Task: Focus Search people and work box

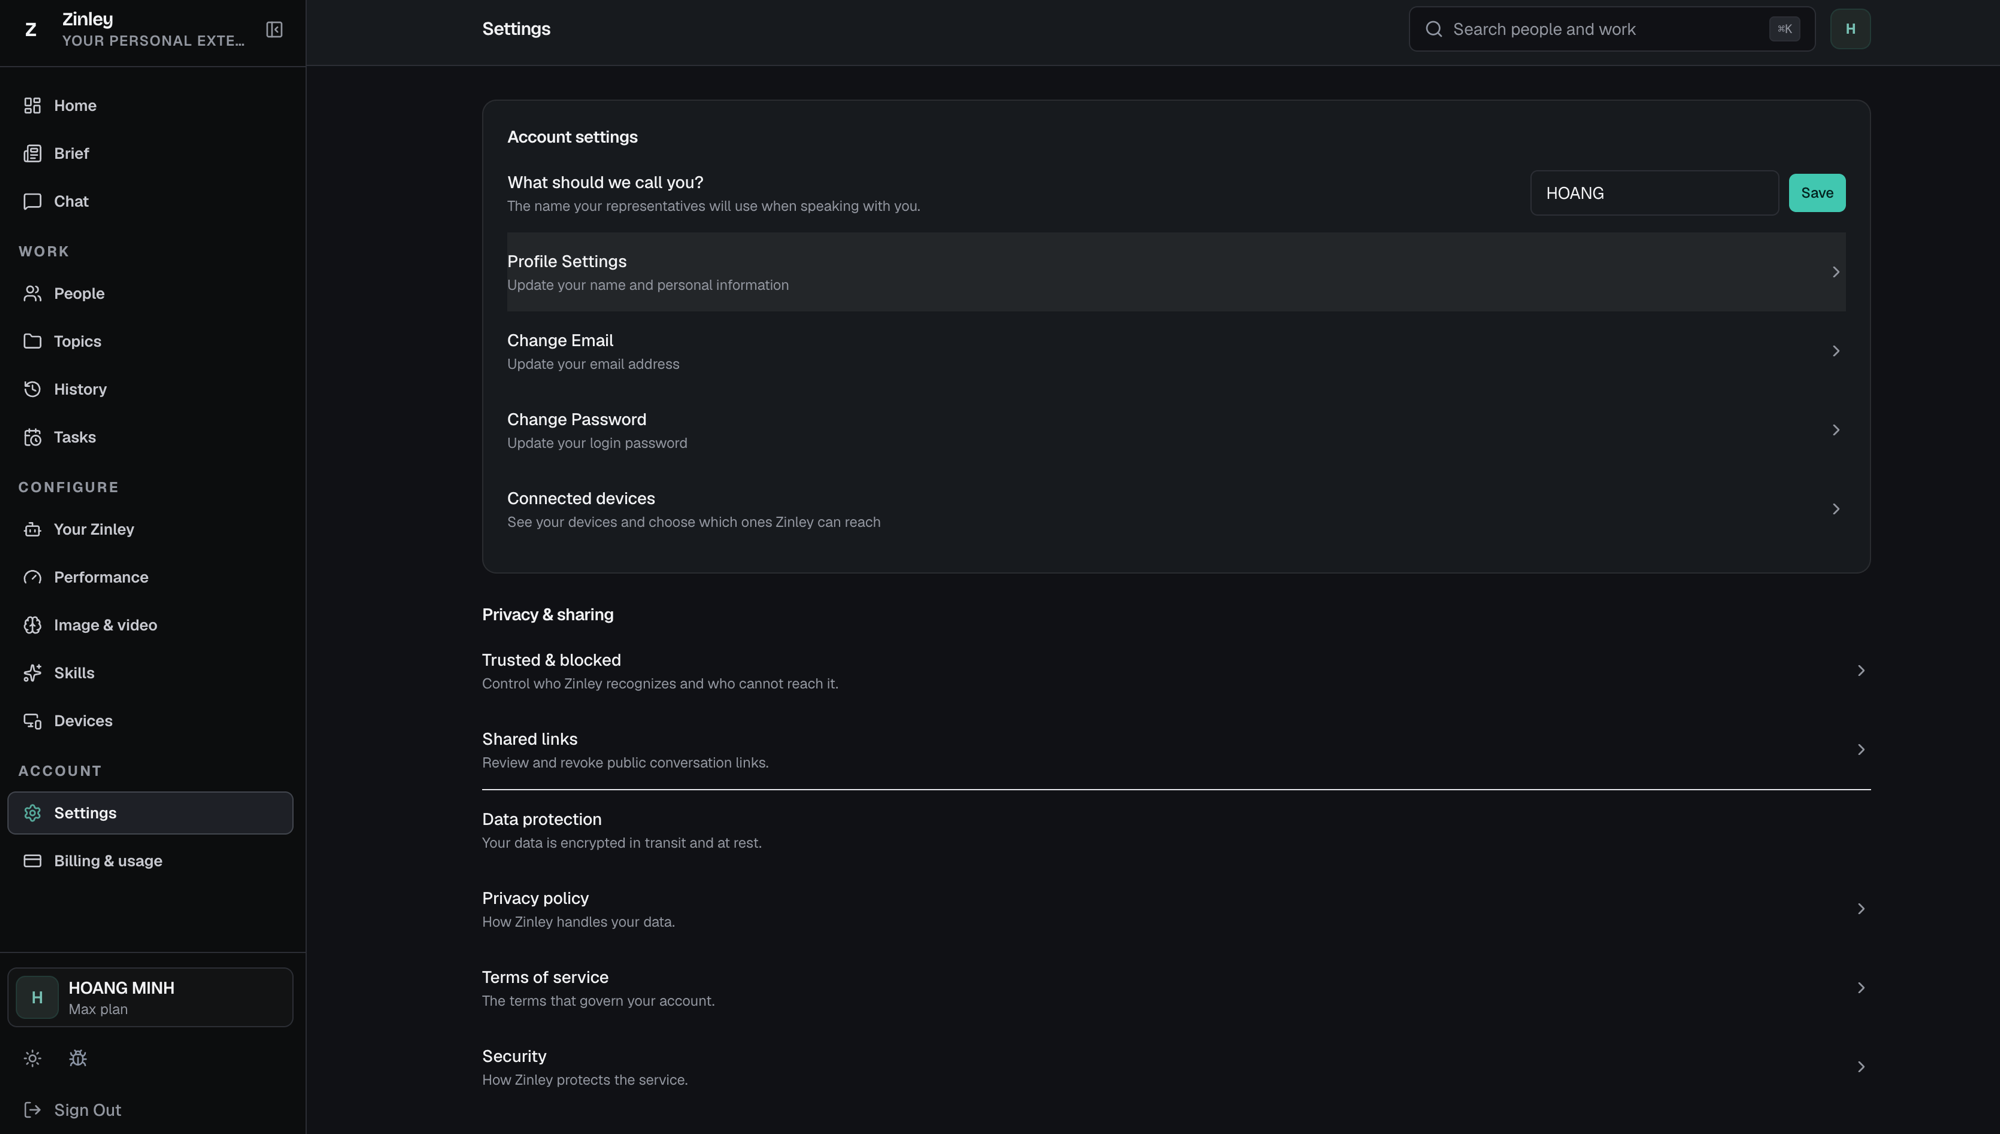Action: [x=1611, y=29]
